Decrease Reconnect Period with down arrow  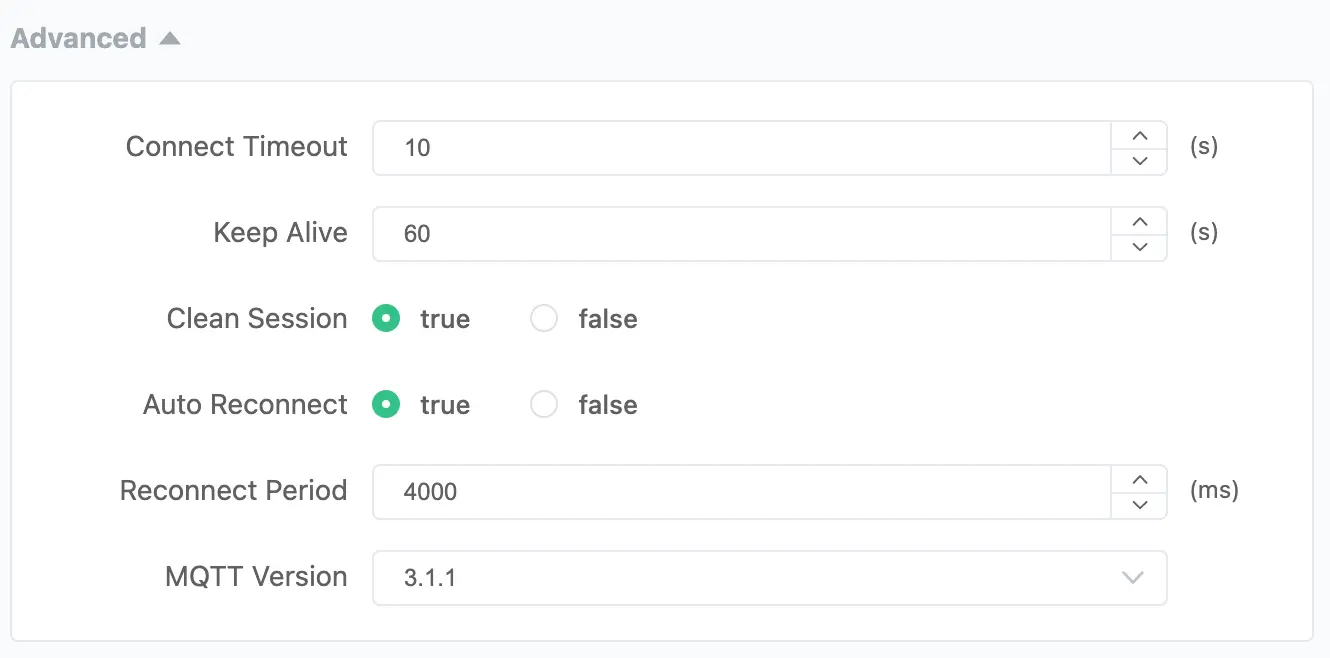1139,505
